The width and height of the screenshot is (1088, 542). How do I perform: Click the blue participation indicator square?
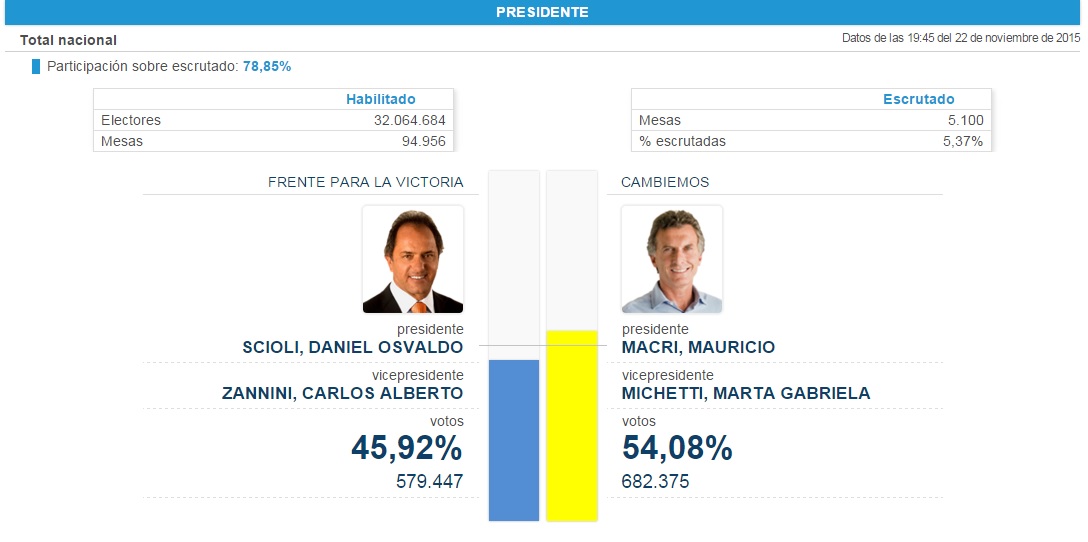[x=36, y=66]
